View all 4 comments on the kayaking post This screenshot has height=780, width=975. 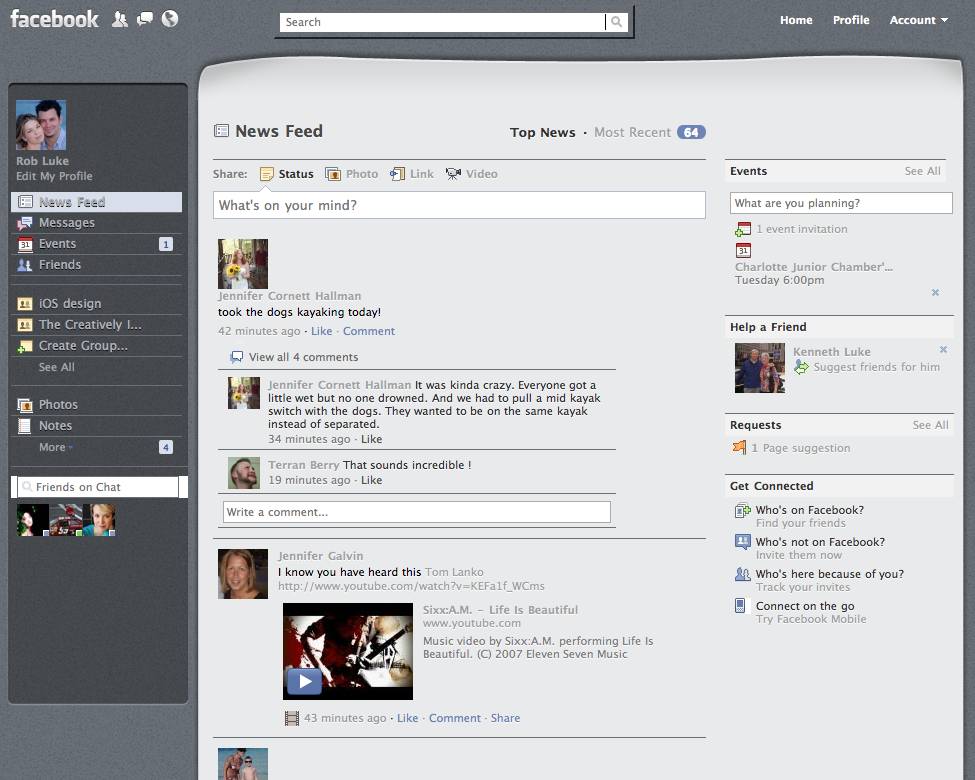click(302, 356)
